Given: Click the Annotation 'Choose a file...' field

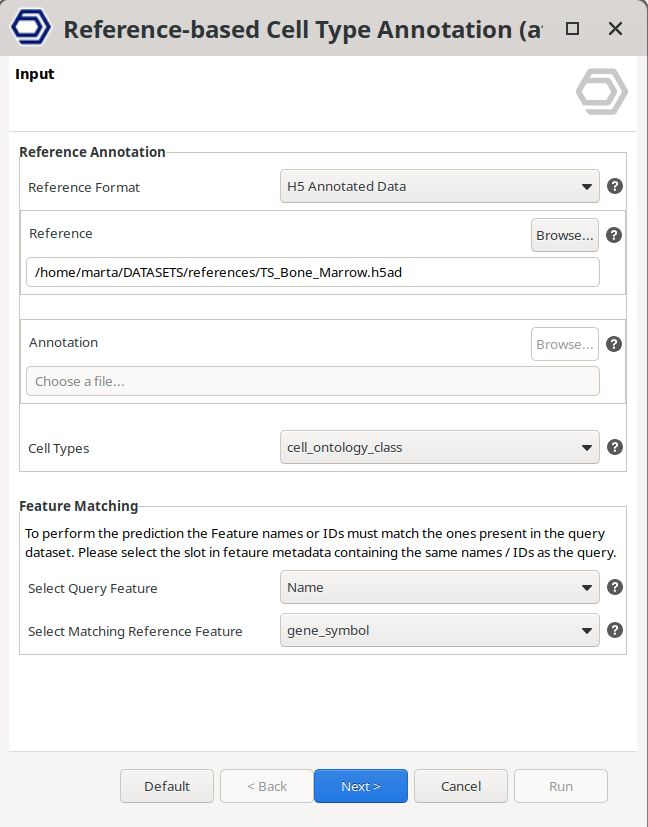Looking at the screenshot, I should click(312, 381).
